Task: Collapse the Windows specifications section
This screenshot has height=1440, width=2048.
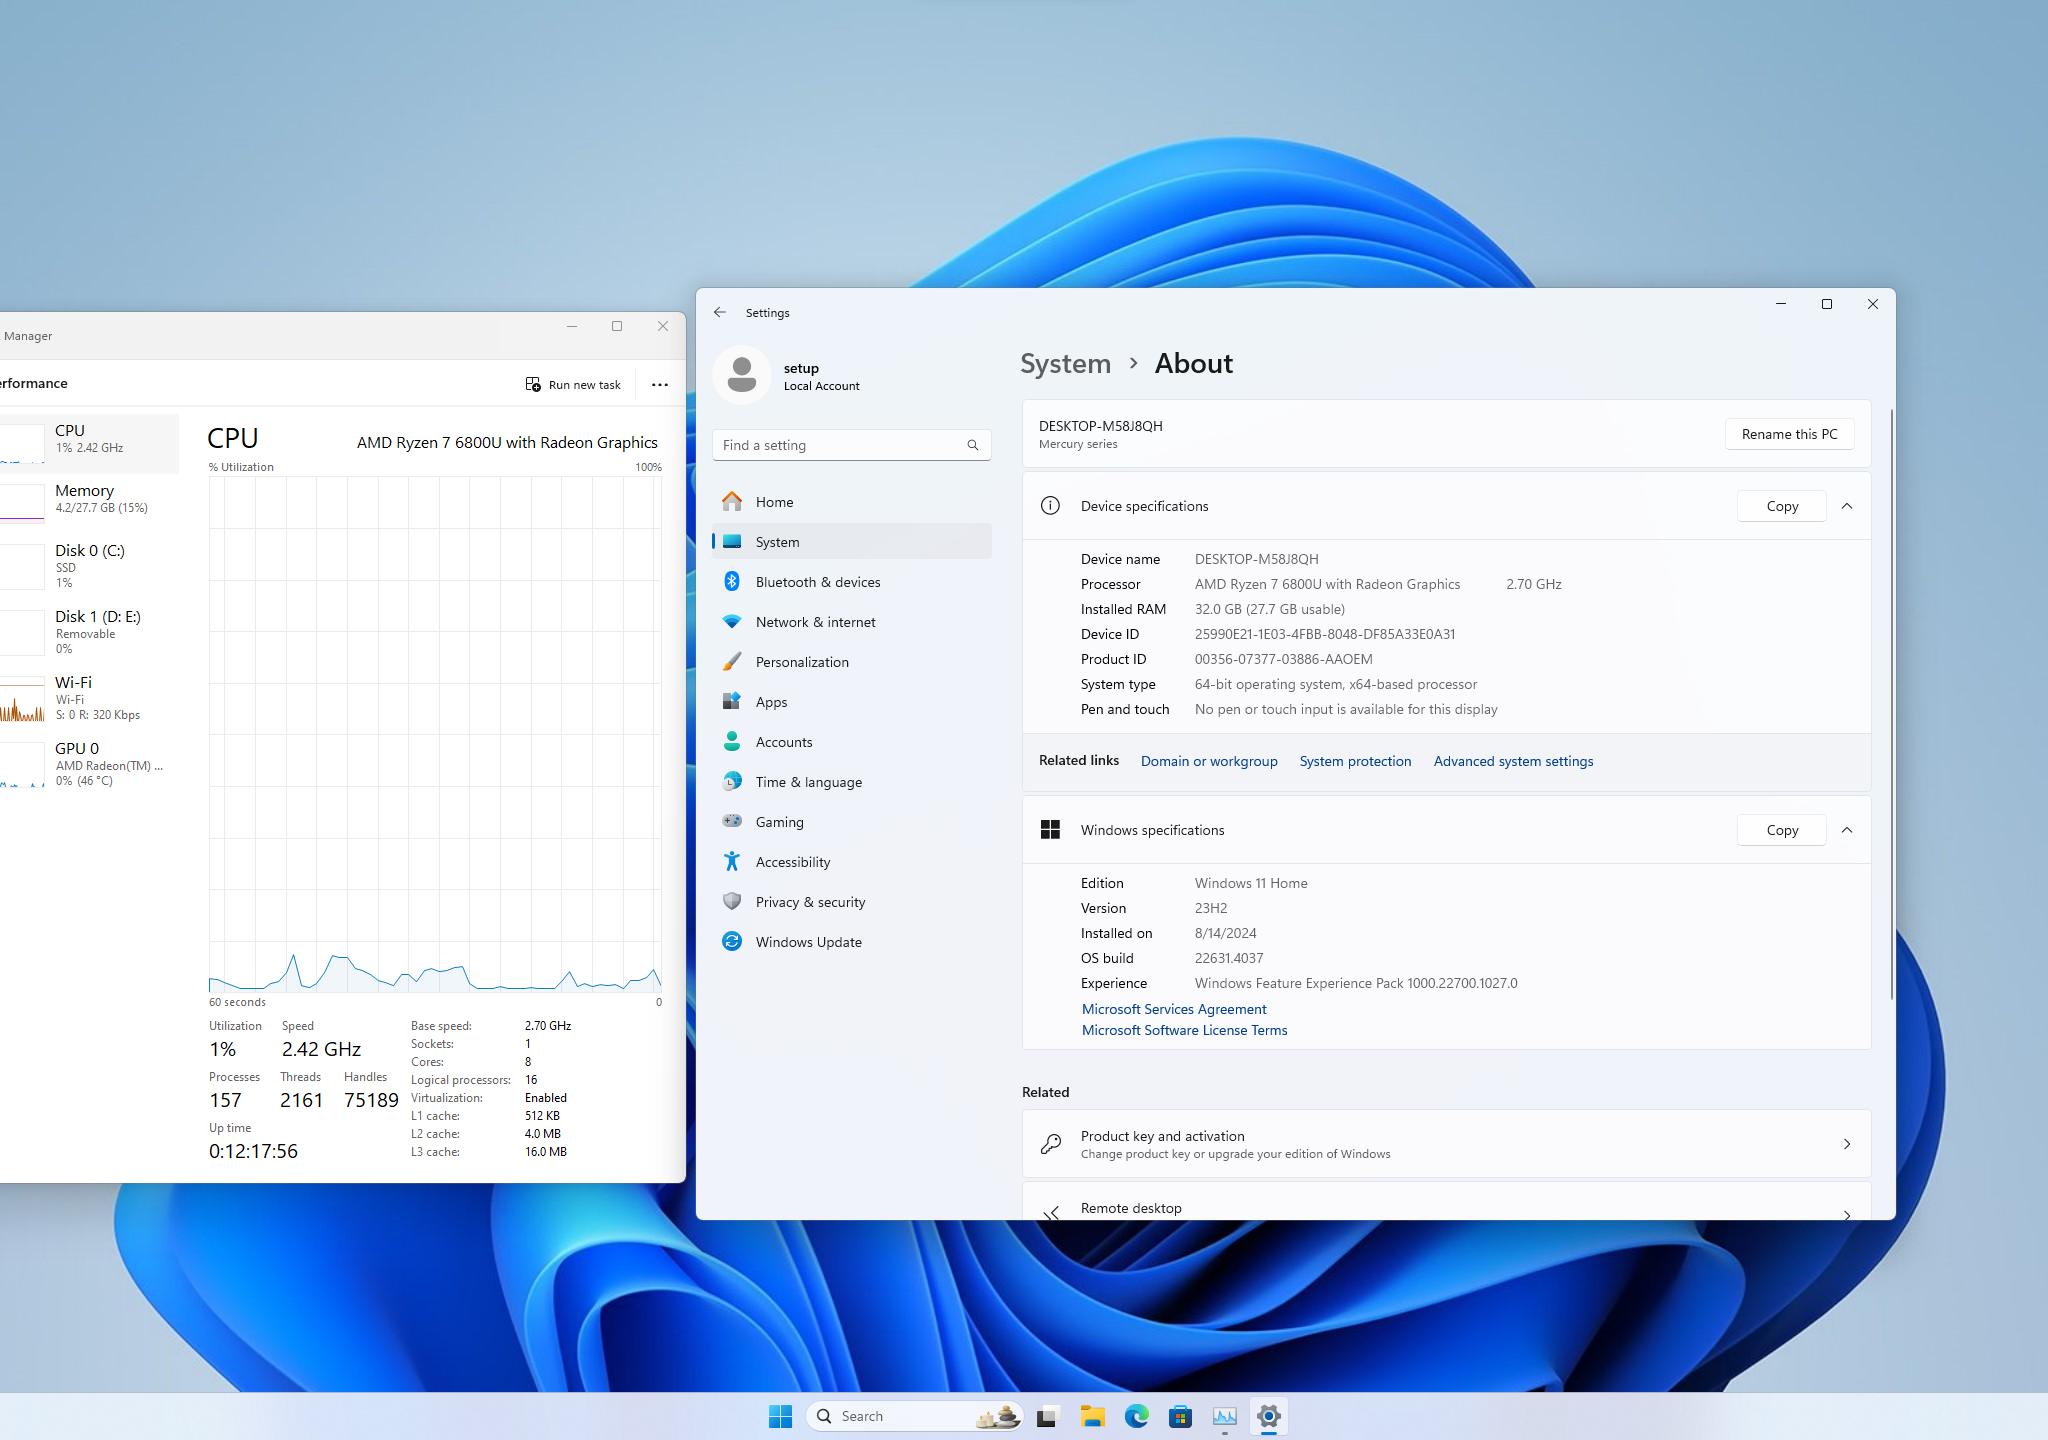Action: 1847,830
